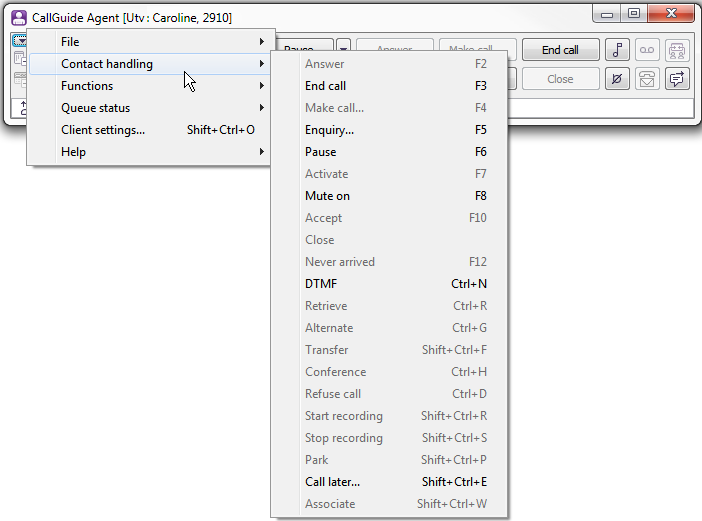Select Enquiry from Contact handling submenu
The height and width of the screenshot is (521, 702).
(329, 130)
